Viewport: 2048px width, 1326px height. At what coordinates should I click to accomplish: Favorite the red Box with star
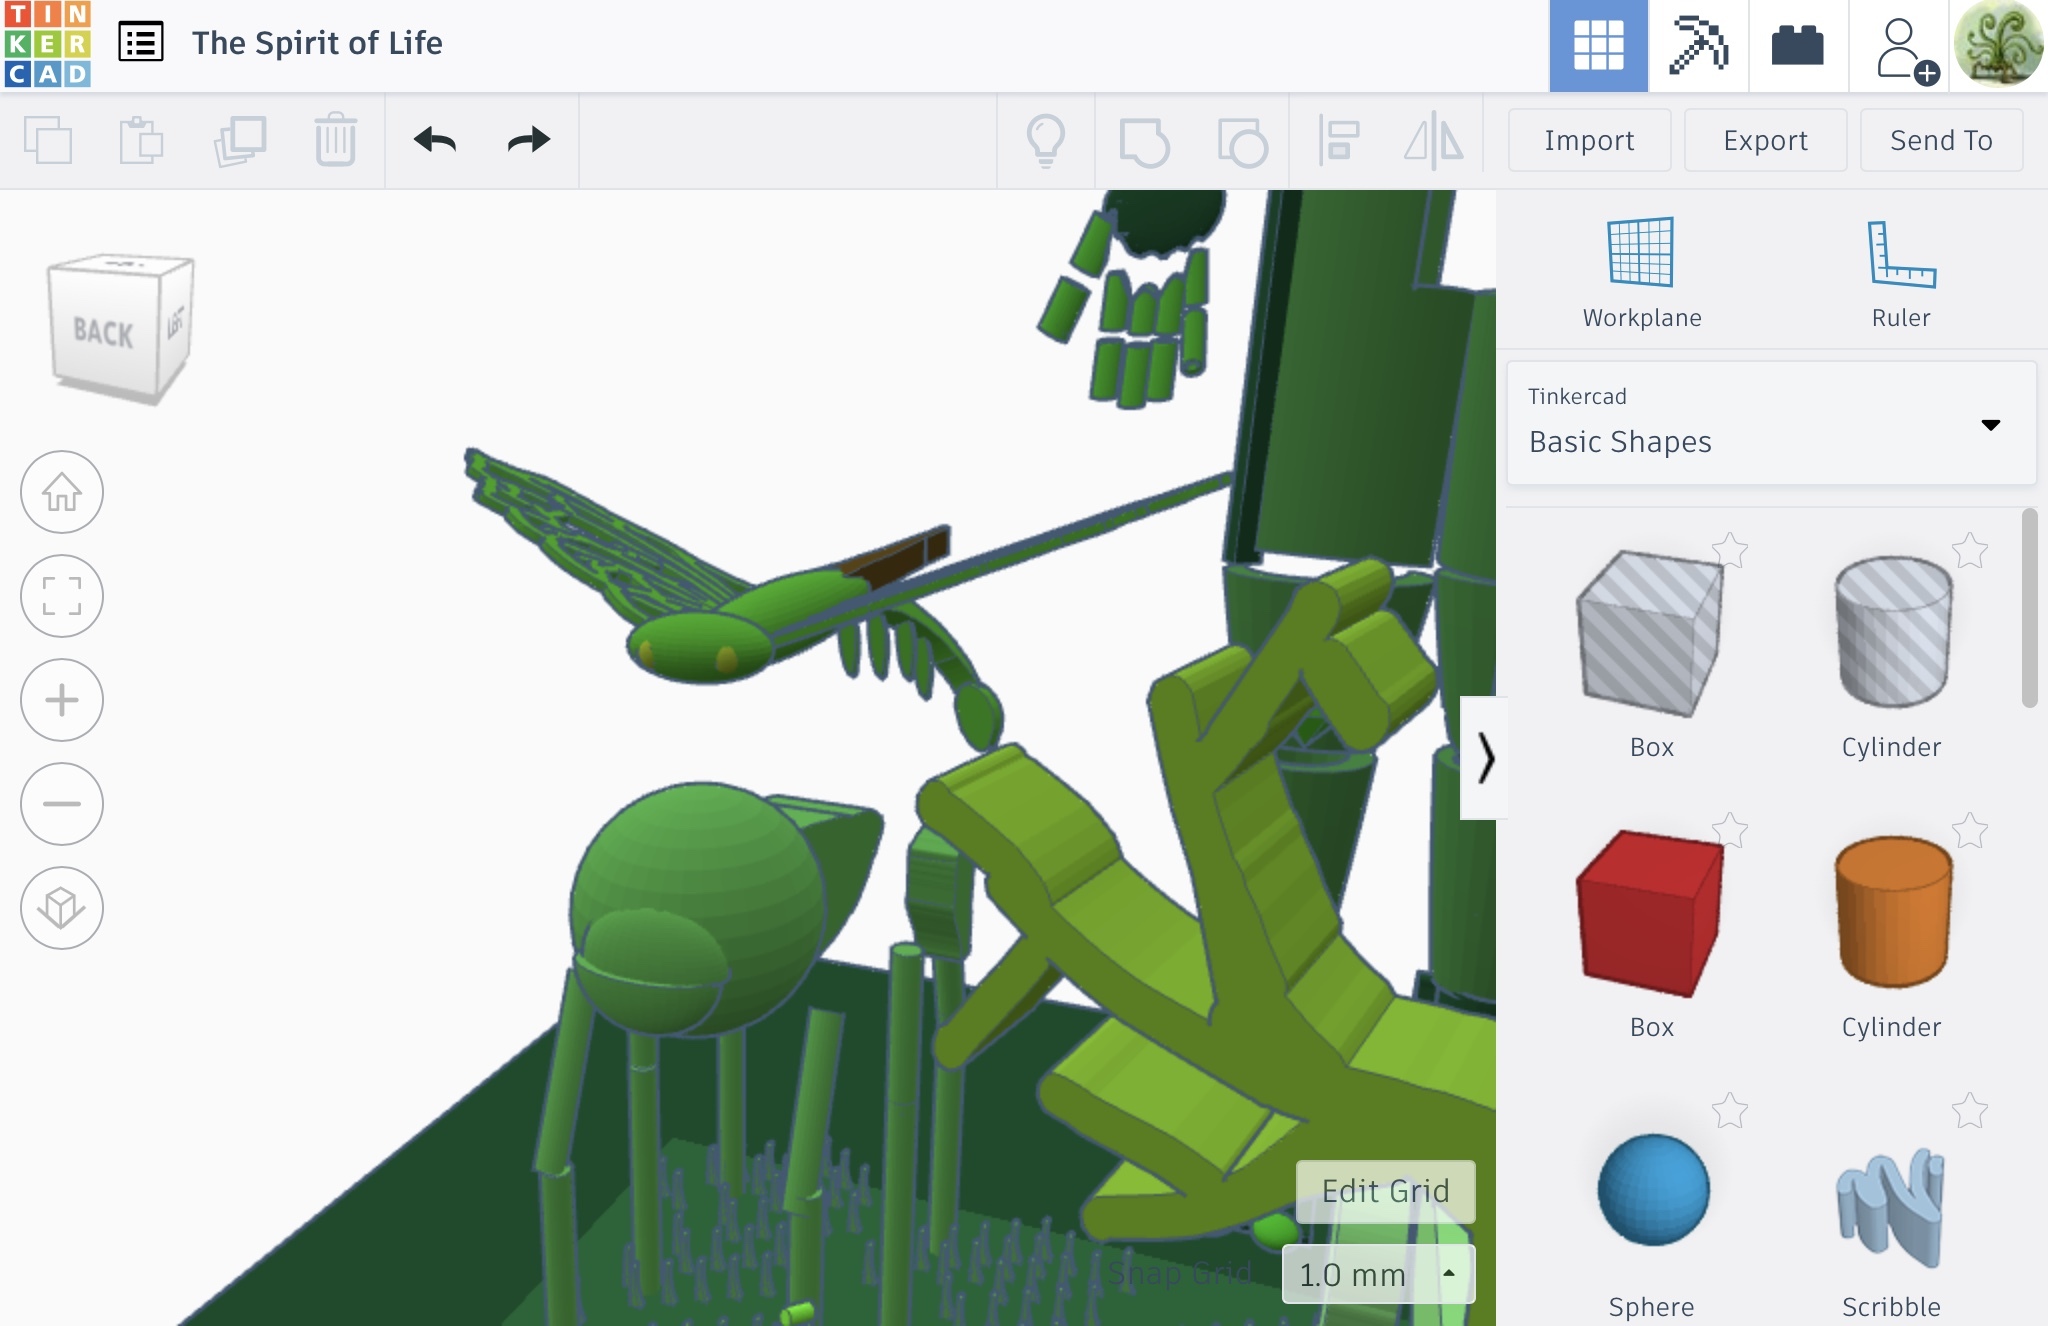coord(1729,830)
